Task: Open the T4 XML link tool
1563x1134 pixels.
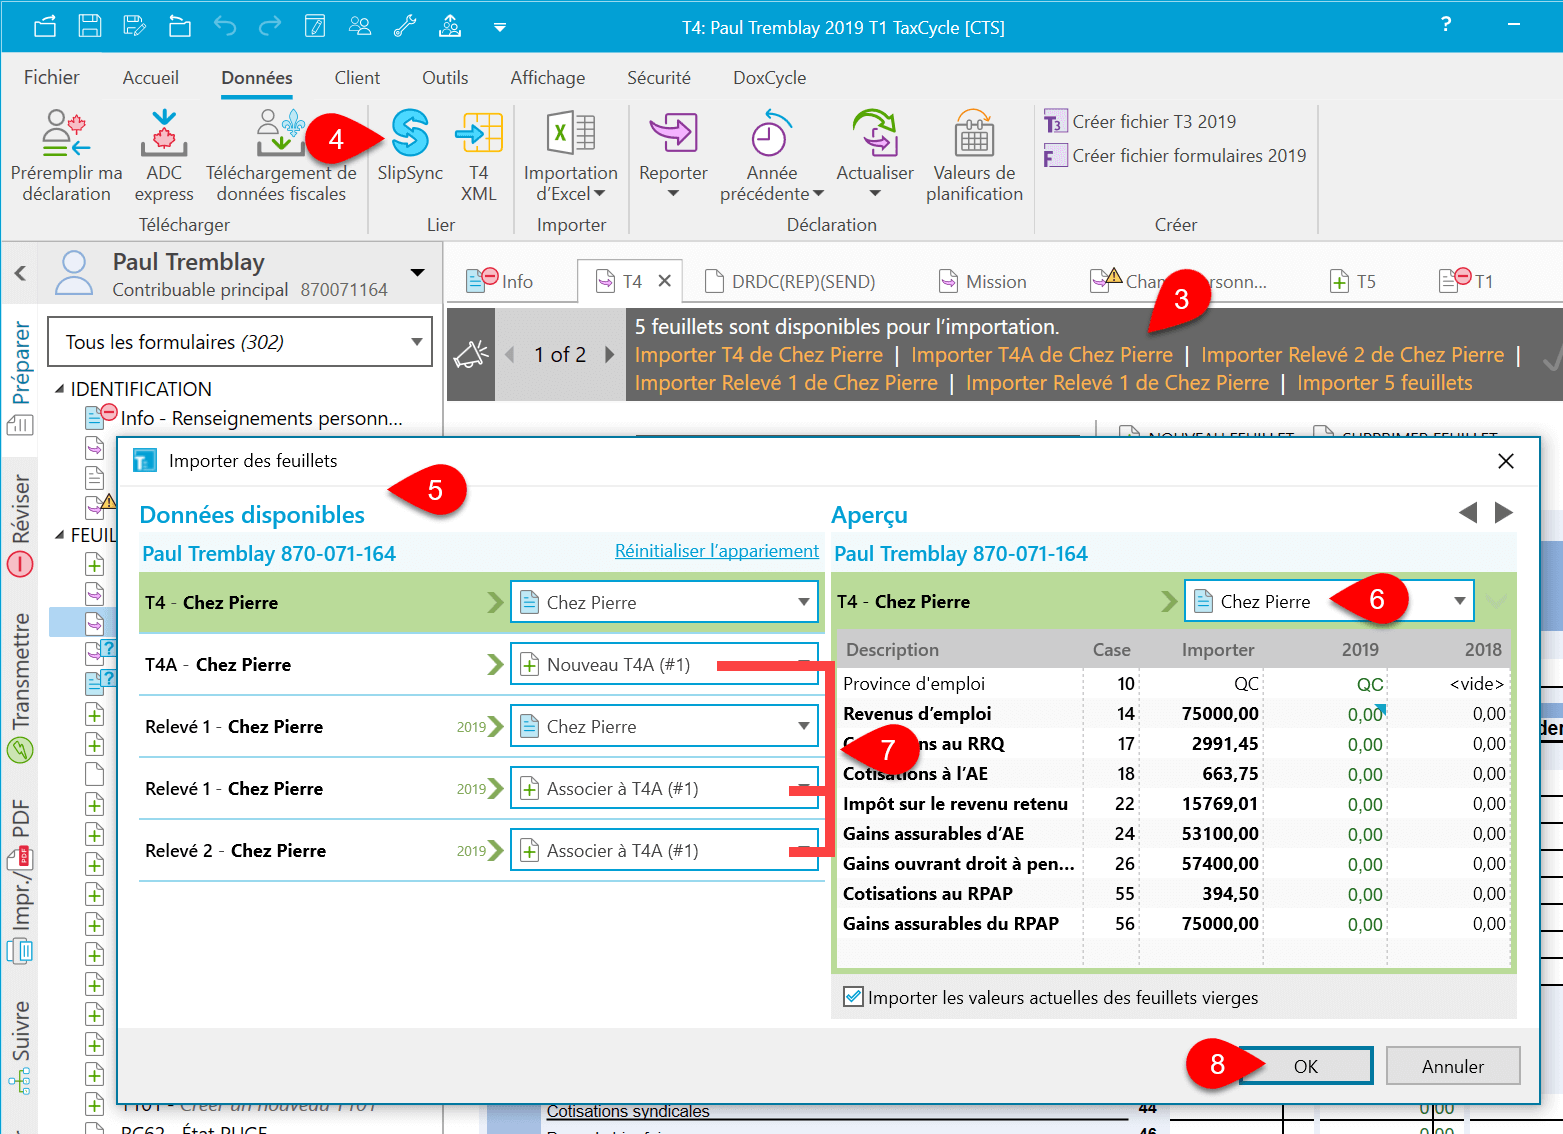Action: pyautogui.click(x=478, y=135)
